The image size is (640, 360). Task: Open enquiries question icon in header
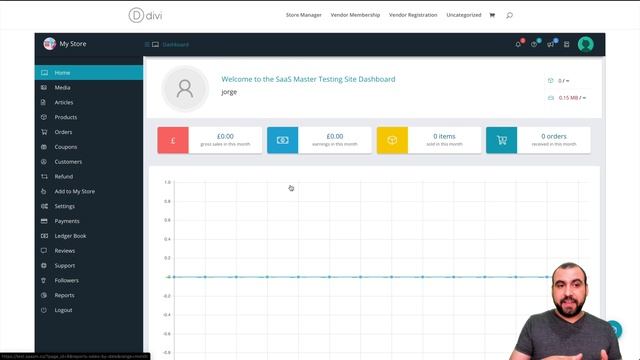534,44
